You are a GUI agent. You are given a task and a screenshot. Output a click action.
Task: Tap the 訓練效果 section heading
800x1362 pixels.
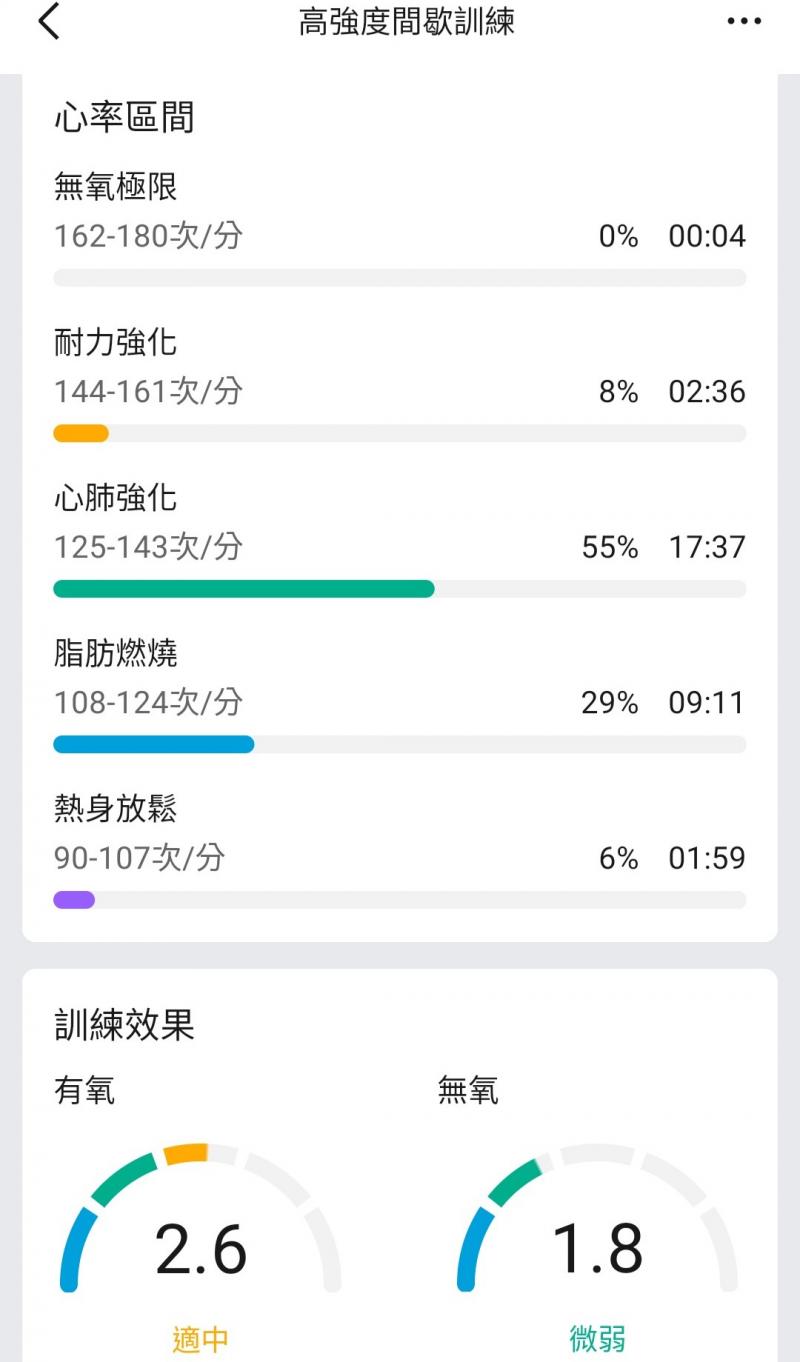click(x=124, y=1025)
